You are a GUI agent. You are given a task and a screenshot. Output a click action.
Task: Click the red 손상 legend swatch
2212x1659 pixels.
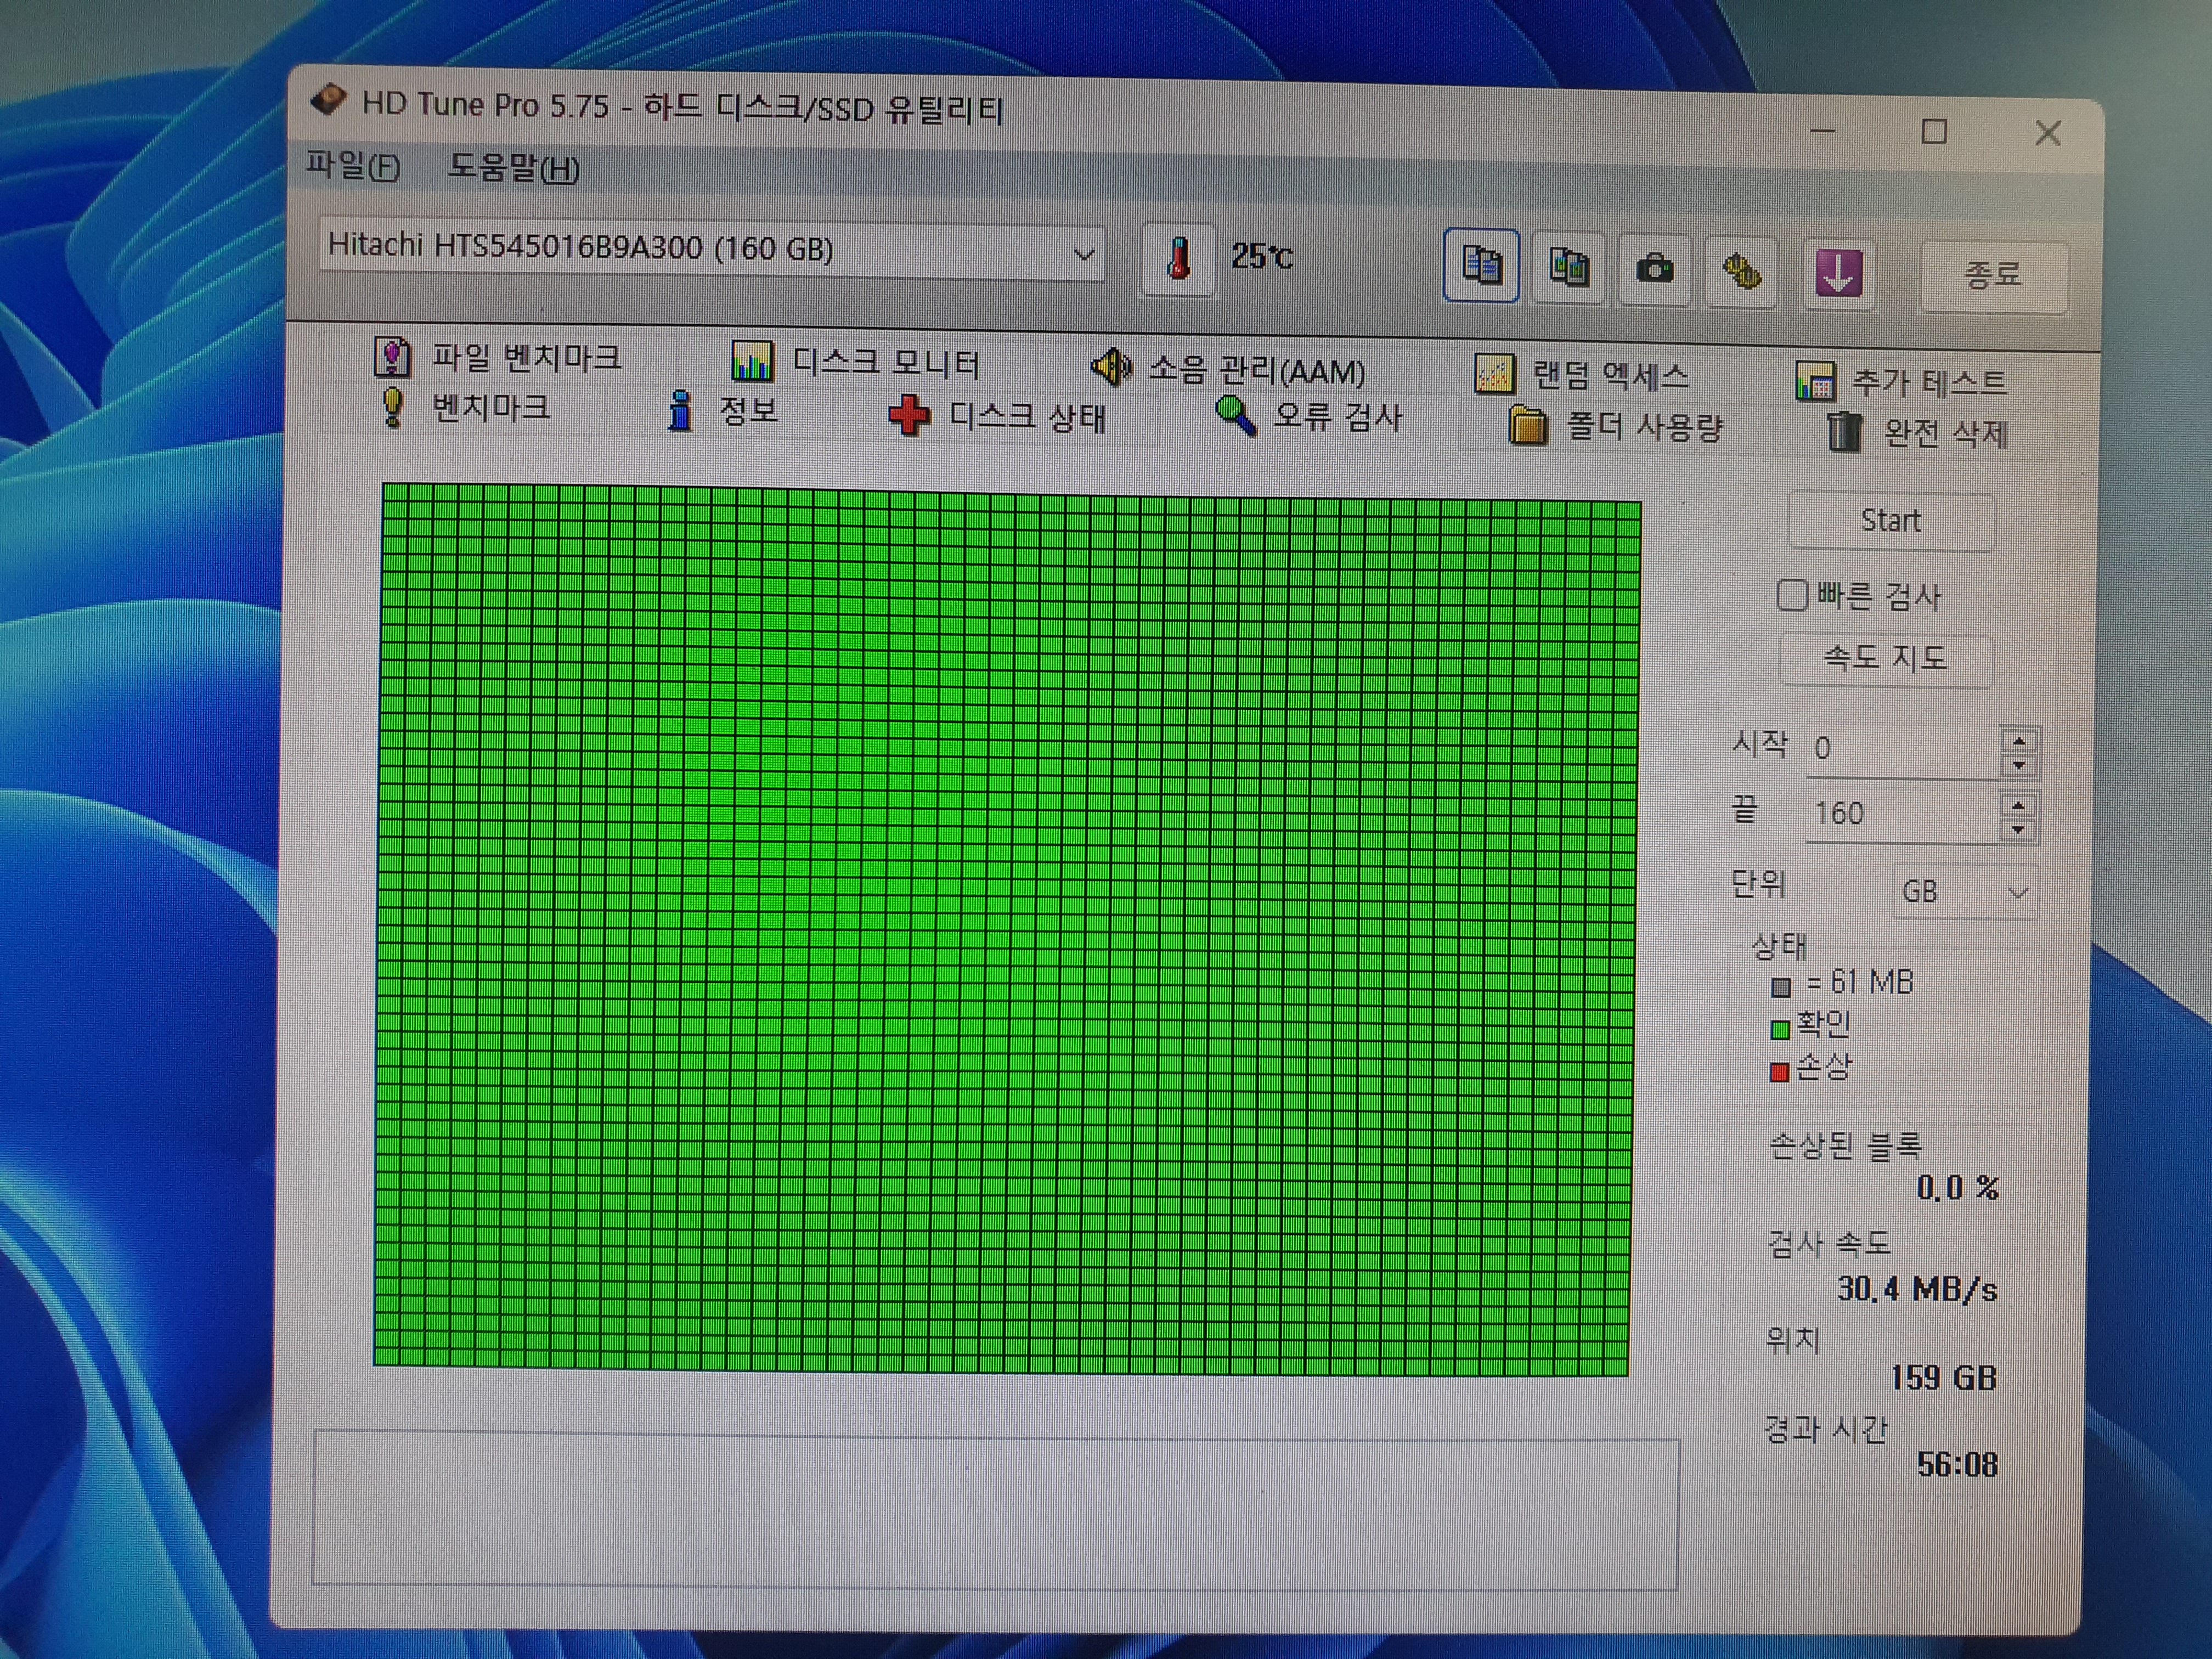(x=1778, y=1072)
